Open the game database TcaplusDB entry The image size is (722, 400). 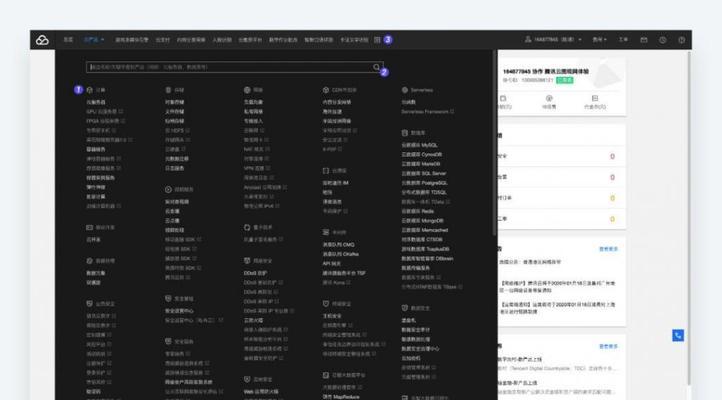(x=425, y=249)
